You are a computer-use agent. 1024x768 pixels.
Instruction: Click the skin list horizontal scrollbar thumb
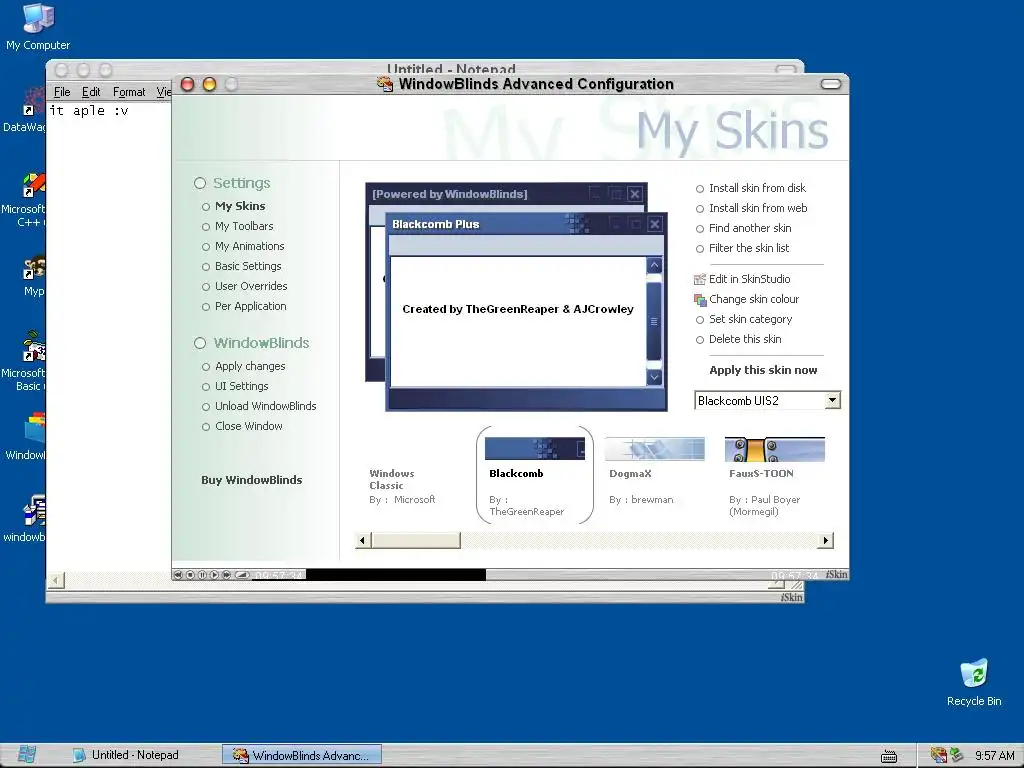(416, 540)
